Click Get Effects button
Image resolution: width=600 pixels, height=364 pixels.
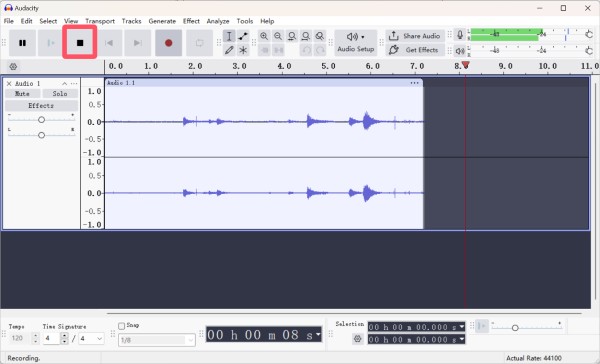415,50
